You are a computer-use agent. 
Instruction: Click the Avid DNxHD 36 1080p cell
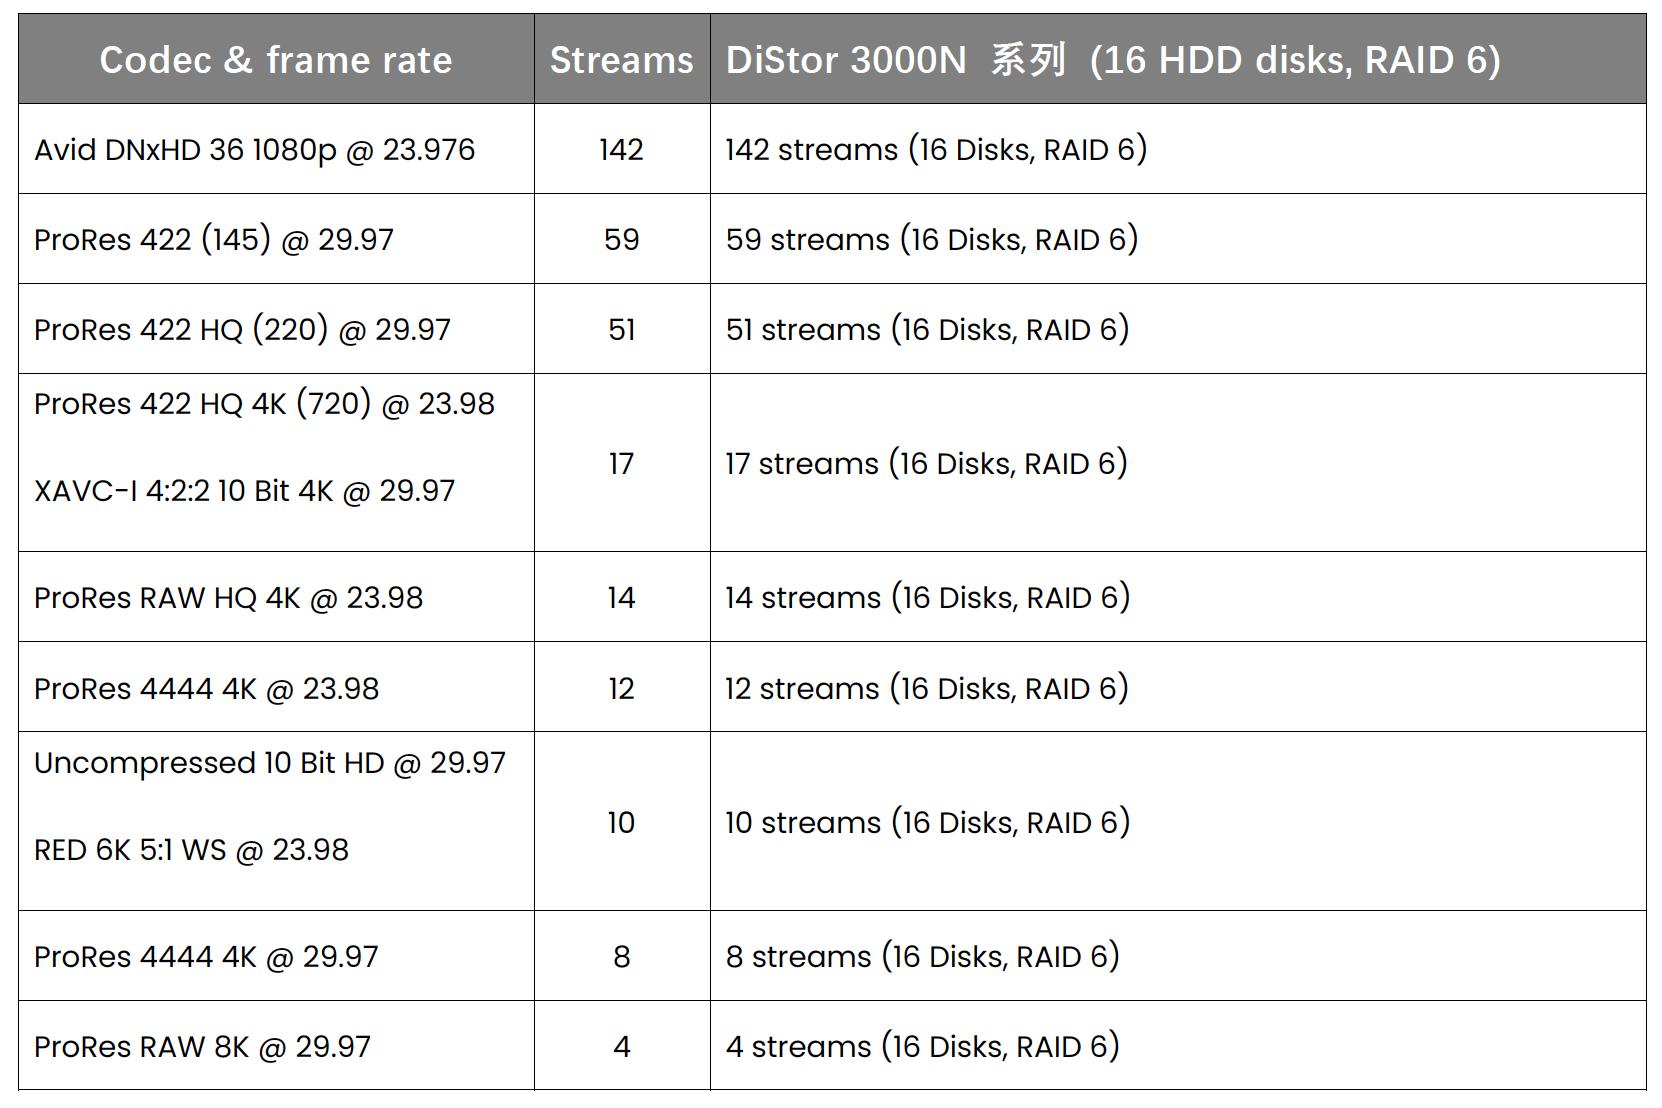[255, 150]
